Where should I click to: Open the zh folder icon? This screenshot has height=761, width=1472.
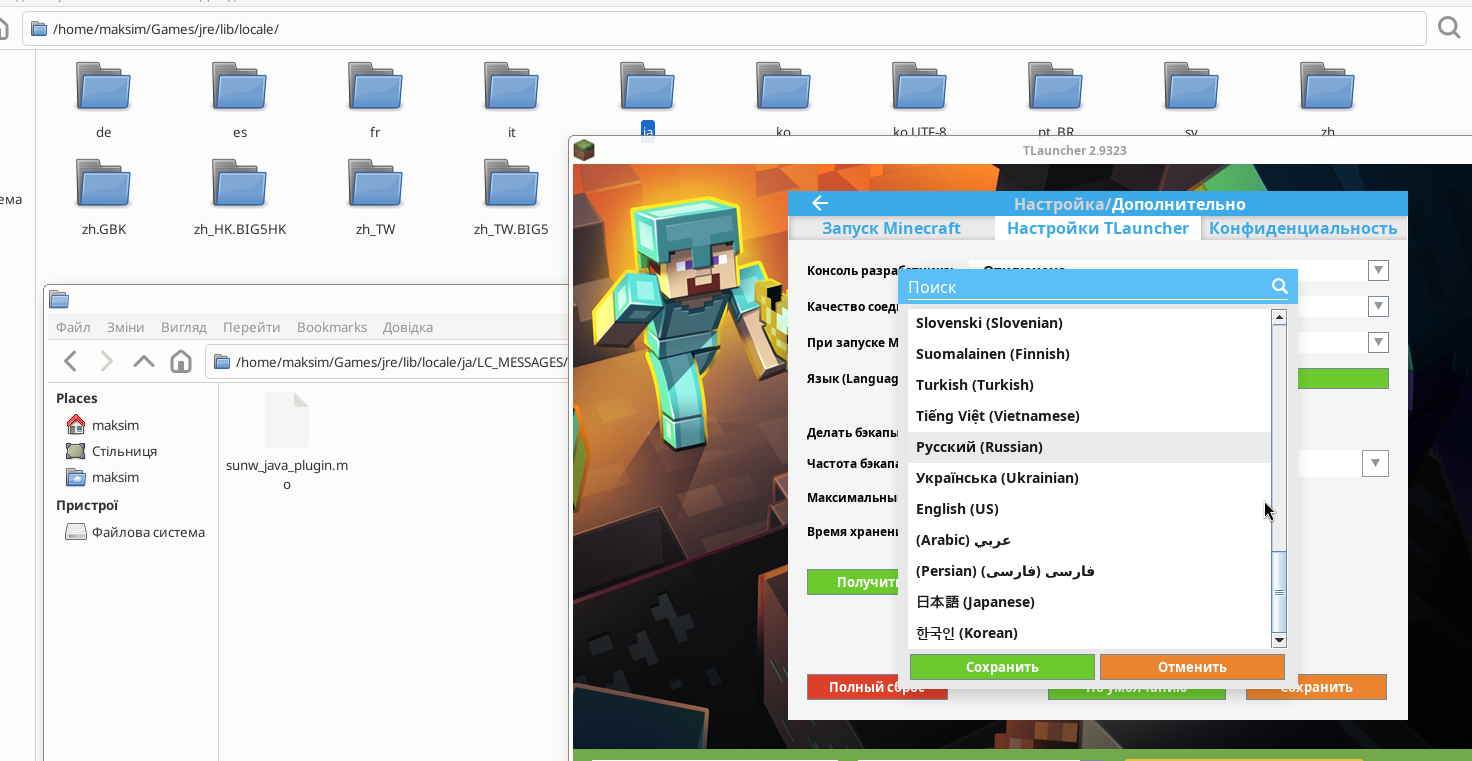1328,86
